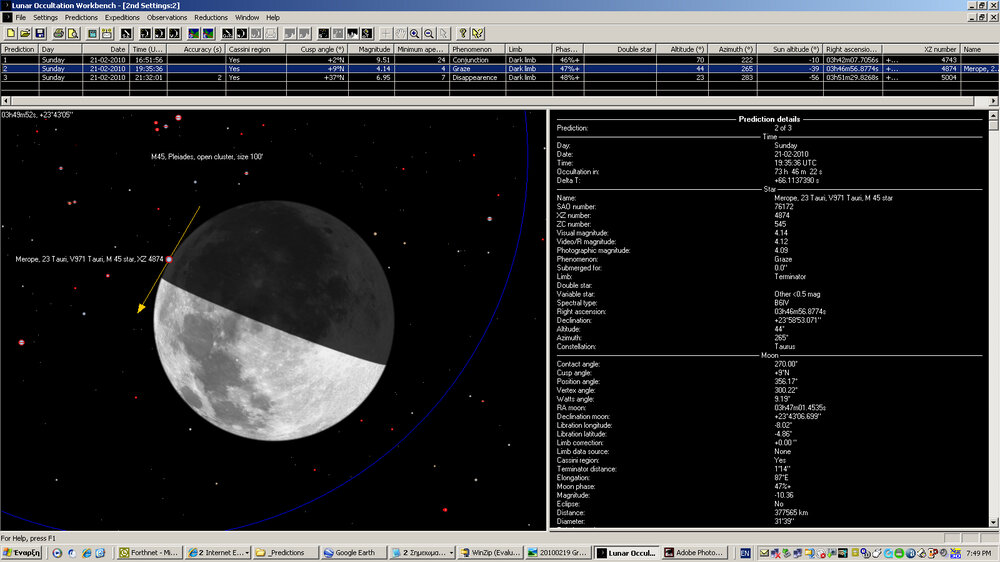Open the Windows Start button
Image resolution: width=1000 pixels, height=562 pixels.
point(22,552)
